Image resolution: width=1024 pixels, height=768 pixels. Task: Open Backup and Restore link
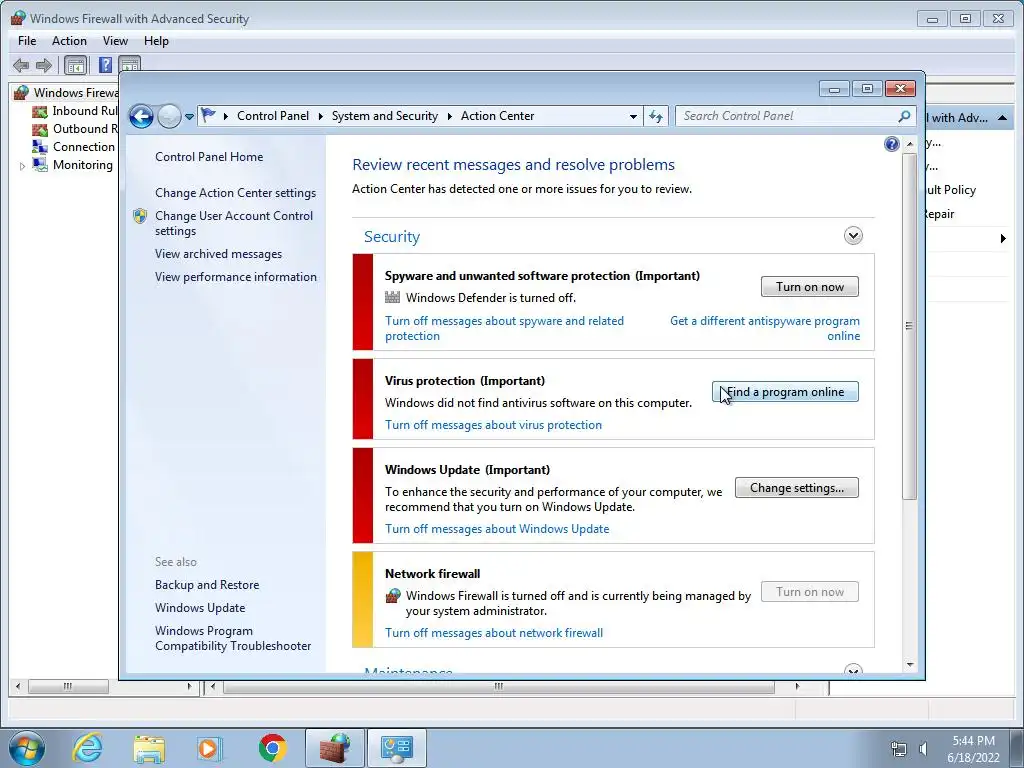pyautogui.click(x=207, y=585)
